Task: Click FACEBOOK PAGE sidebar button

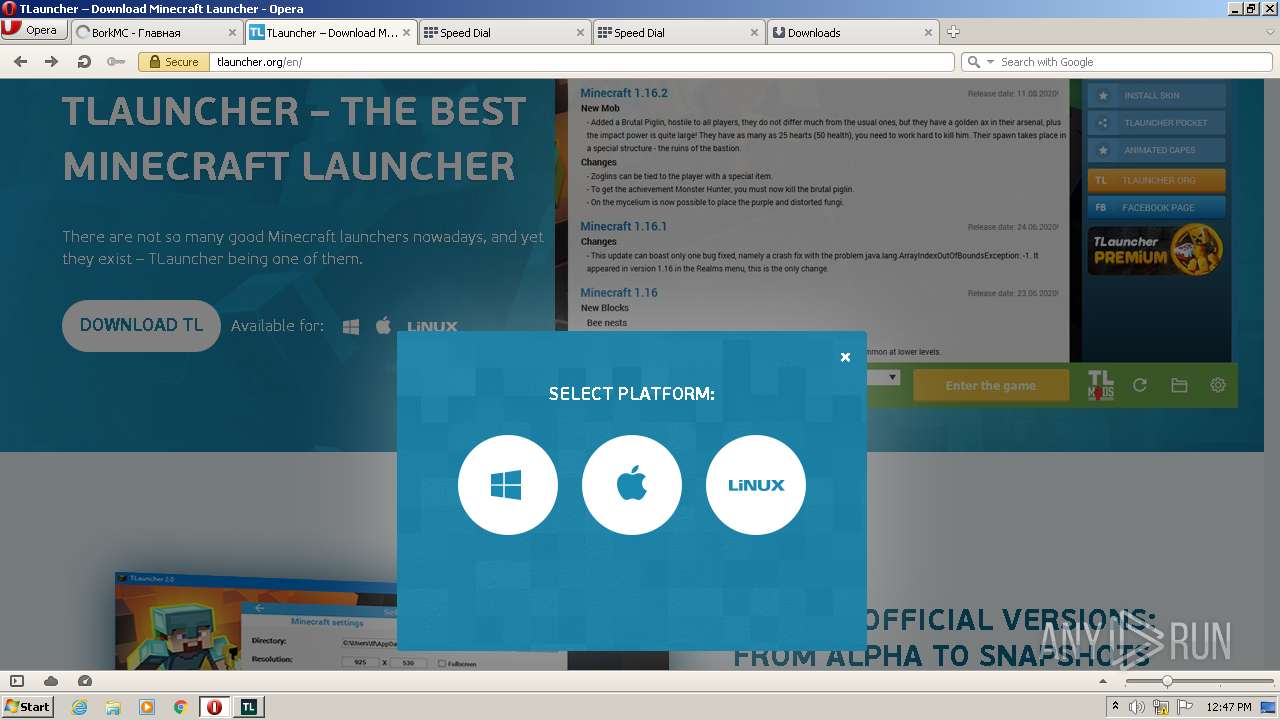Action: pyautogui.click(x=1156, y=207)
